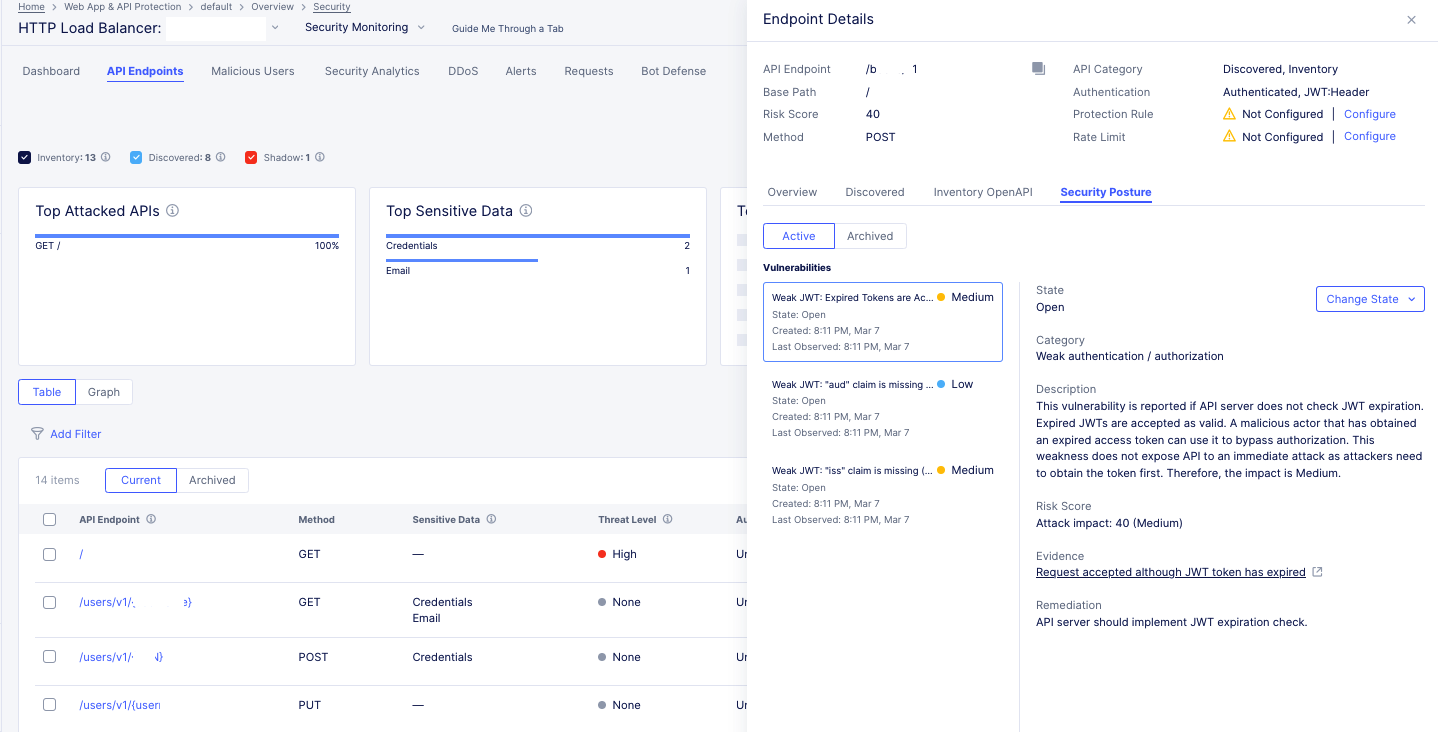Click the warning icon beside Rate Limit
The image size is (1438, 732).
[1228, 136]
